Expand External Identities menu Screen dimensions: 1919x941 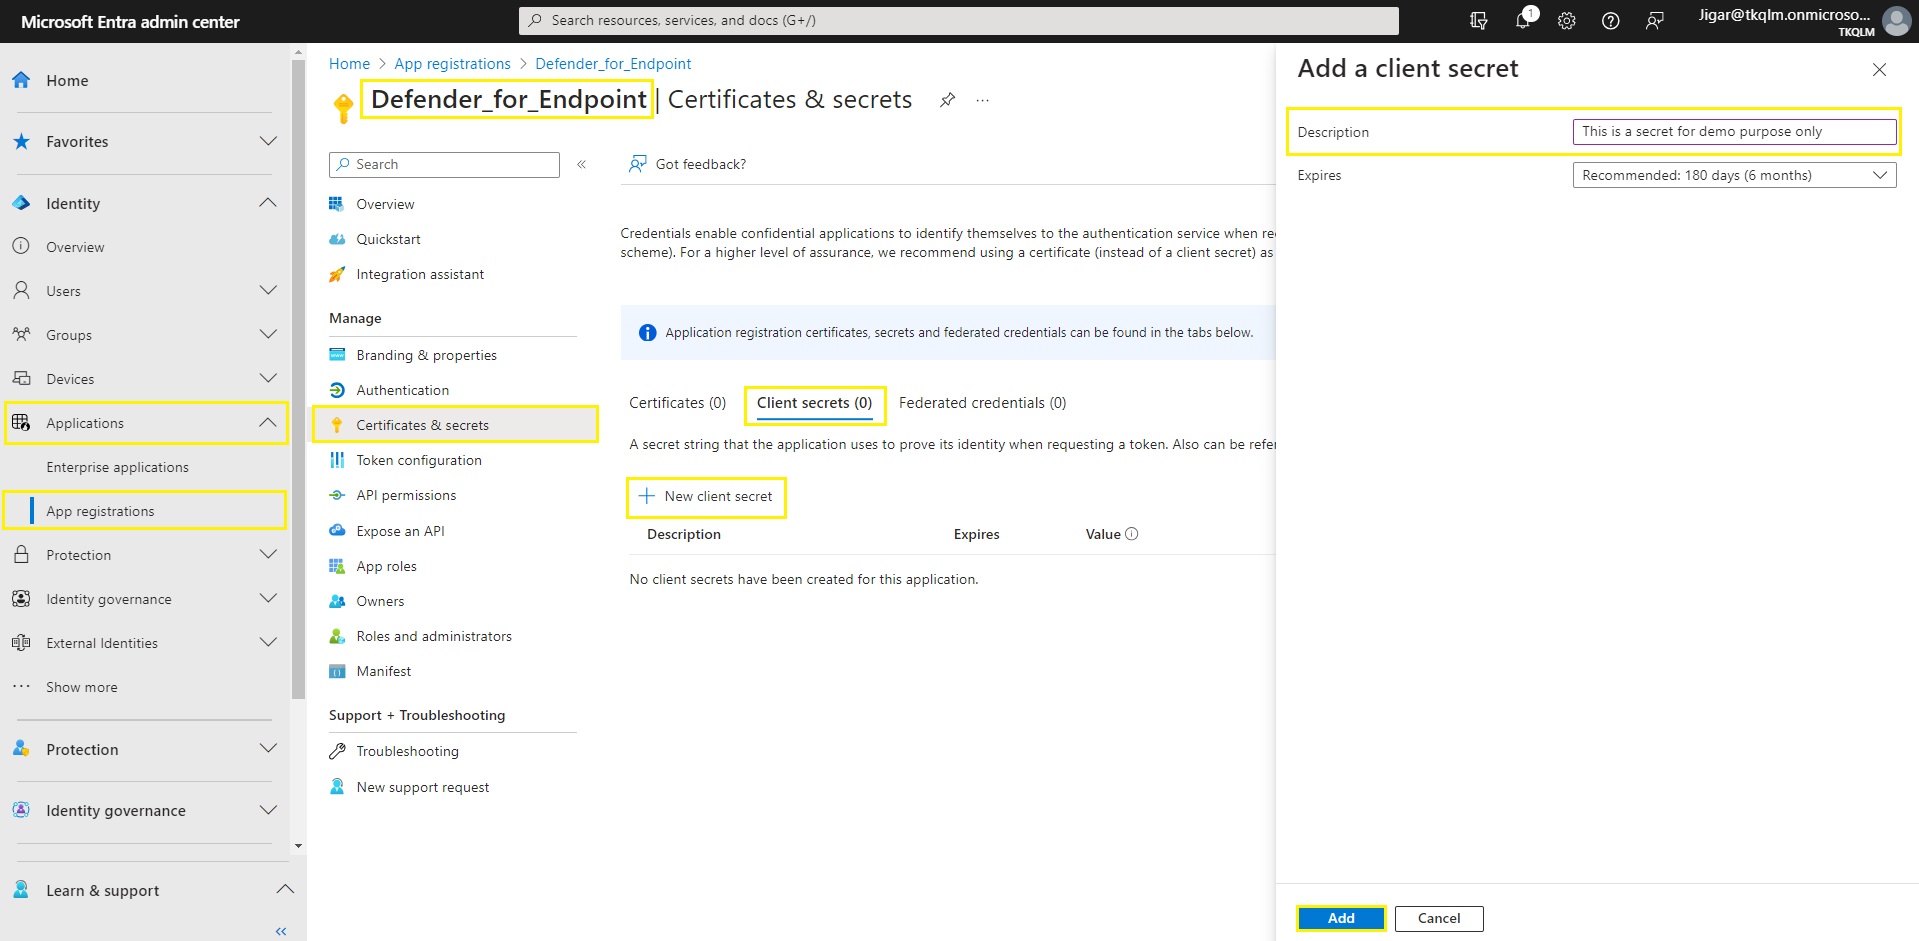pyautogui.click(x=268, y=642)
